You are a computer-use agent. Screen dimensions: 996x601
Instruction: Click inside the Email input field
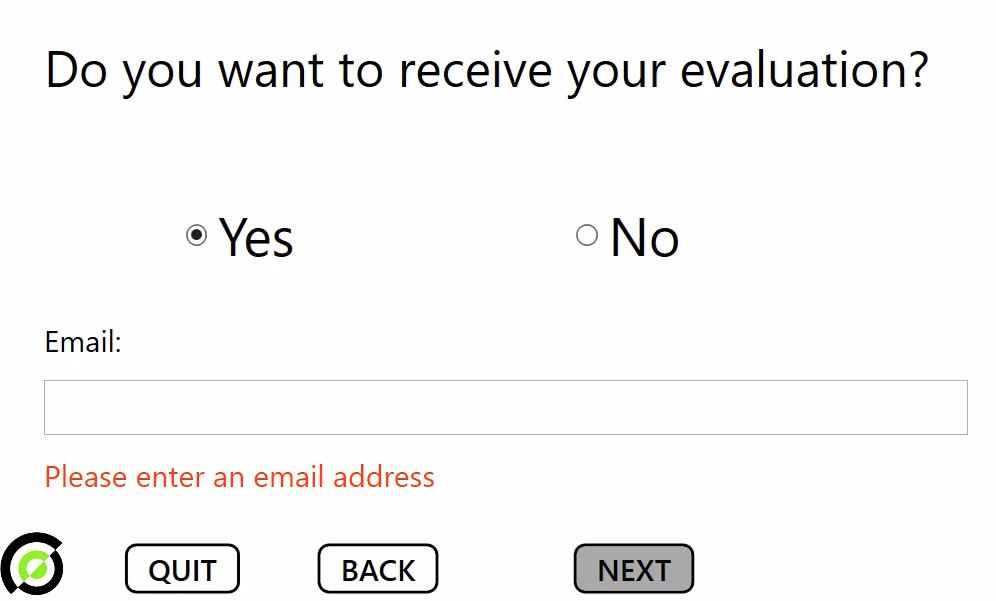point(506,407)
